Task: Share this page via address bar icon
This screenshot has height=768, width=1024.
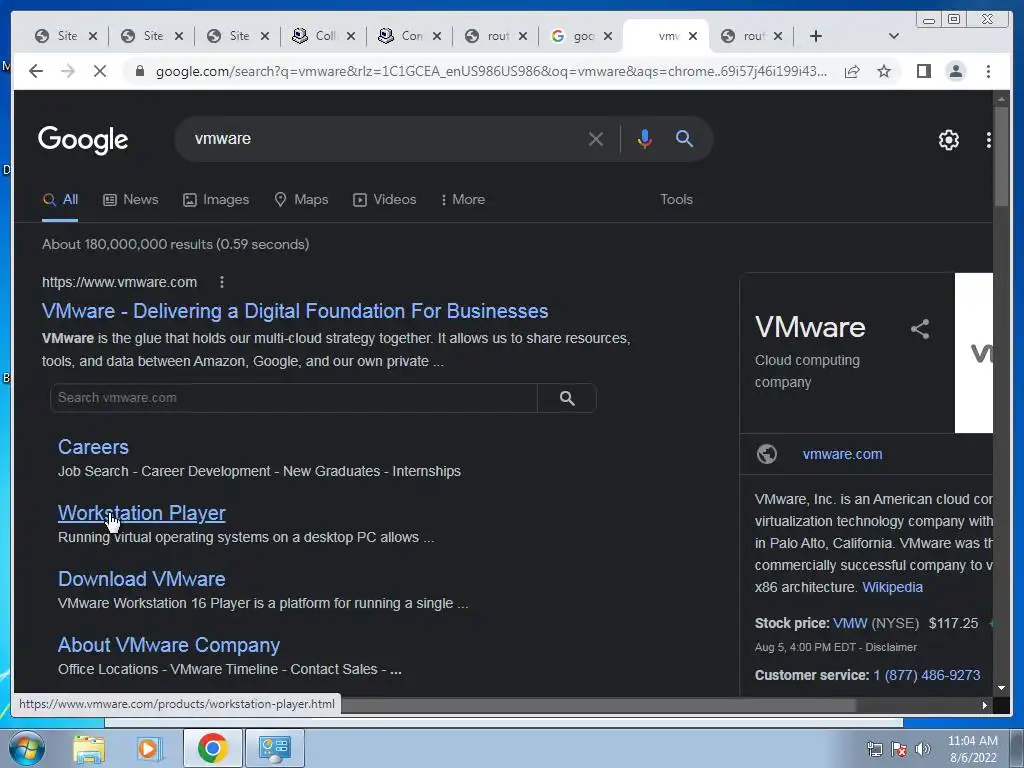Action: (x=852, y=71)
